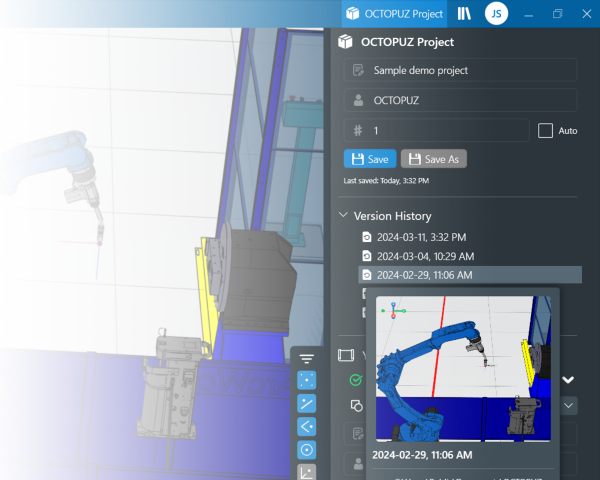Toggle the angle vertex snap tool

coord(307,426)
